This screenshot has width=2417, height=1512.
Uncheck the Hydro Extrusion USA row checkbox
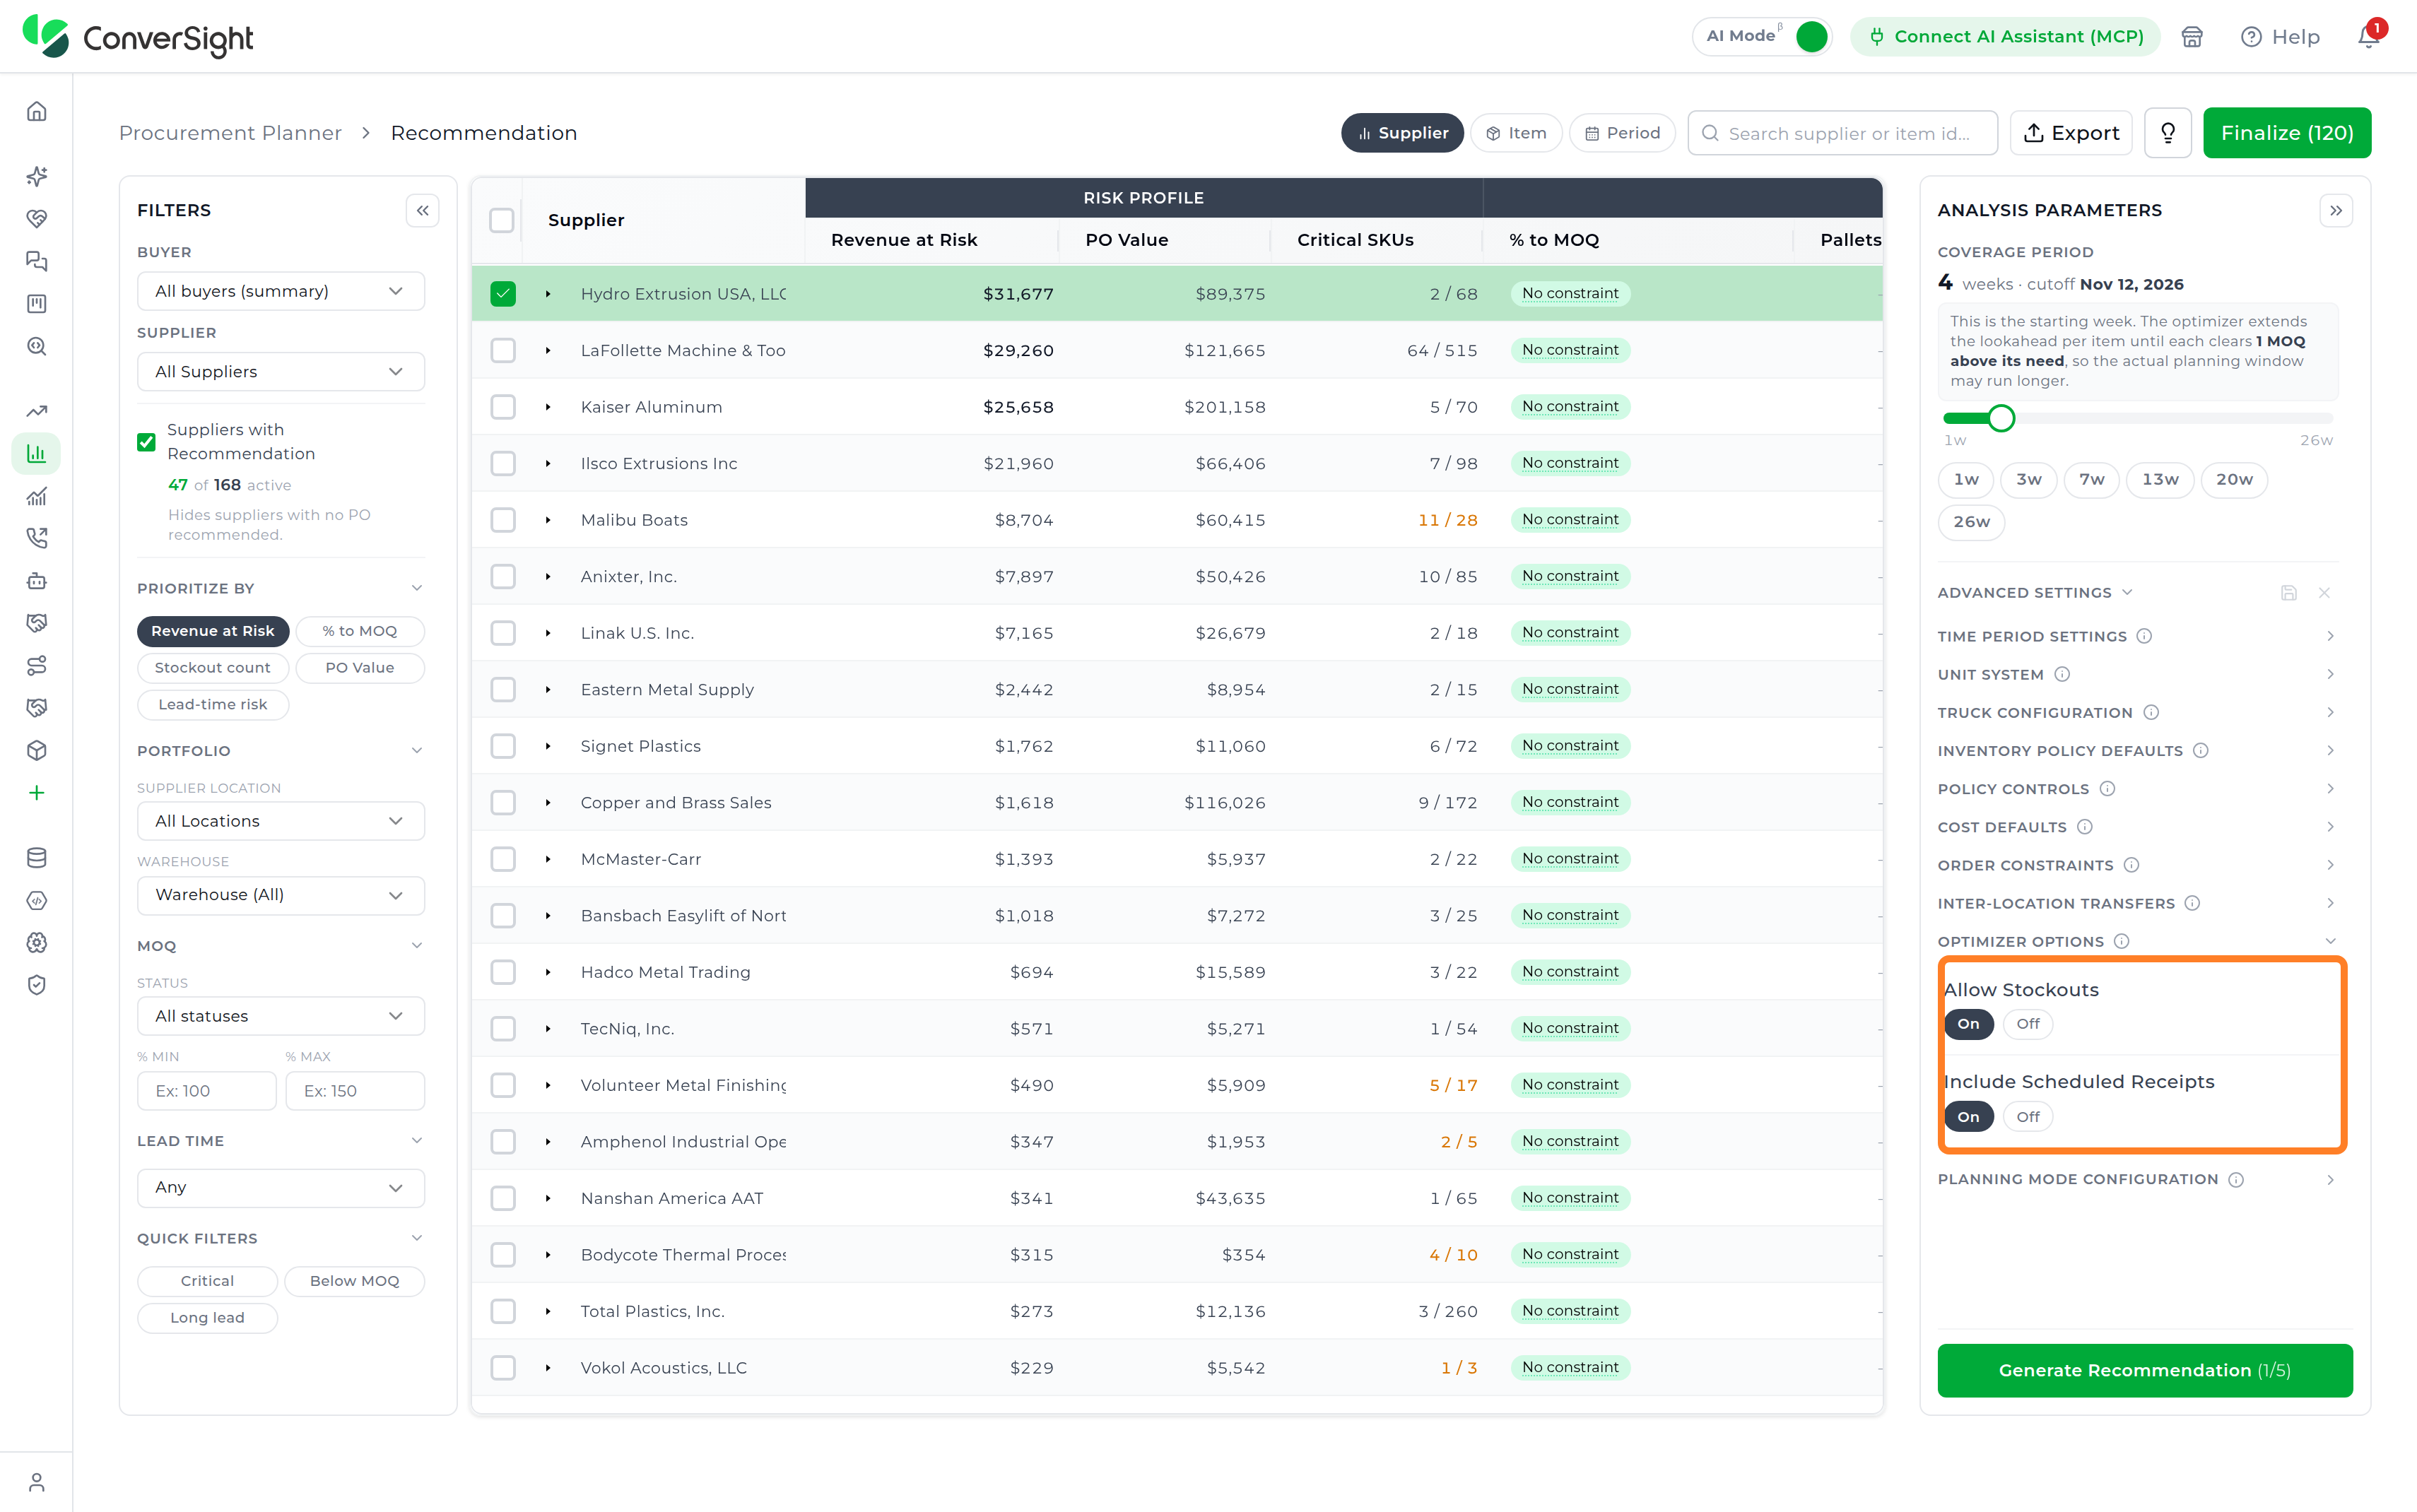(503, 294)
